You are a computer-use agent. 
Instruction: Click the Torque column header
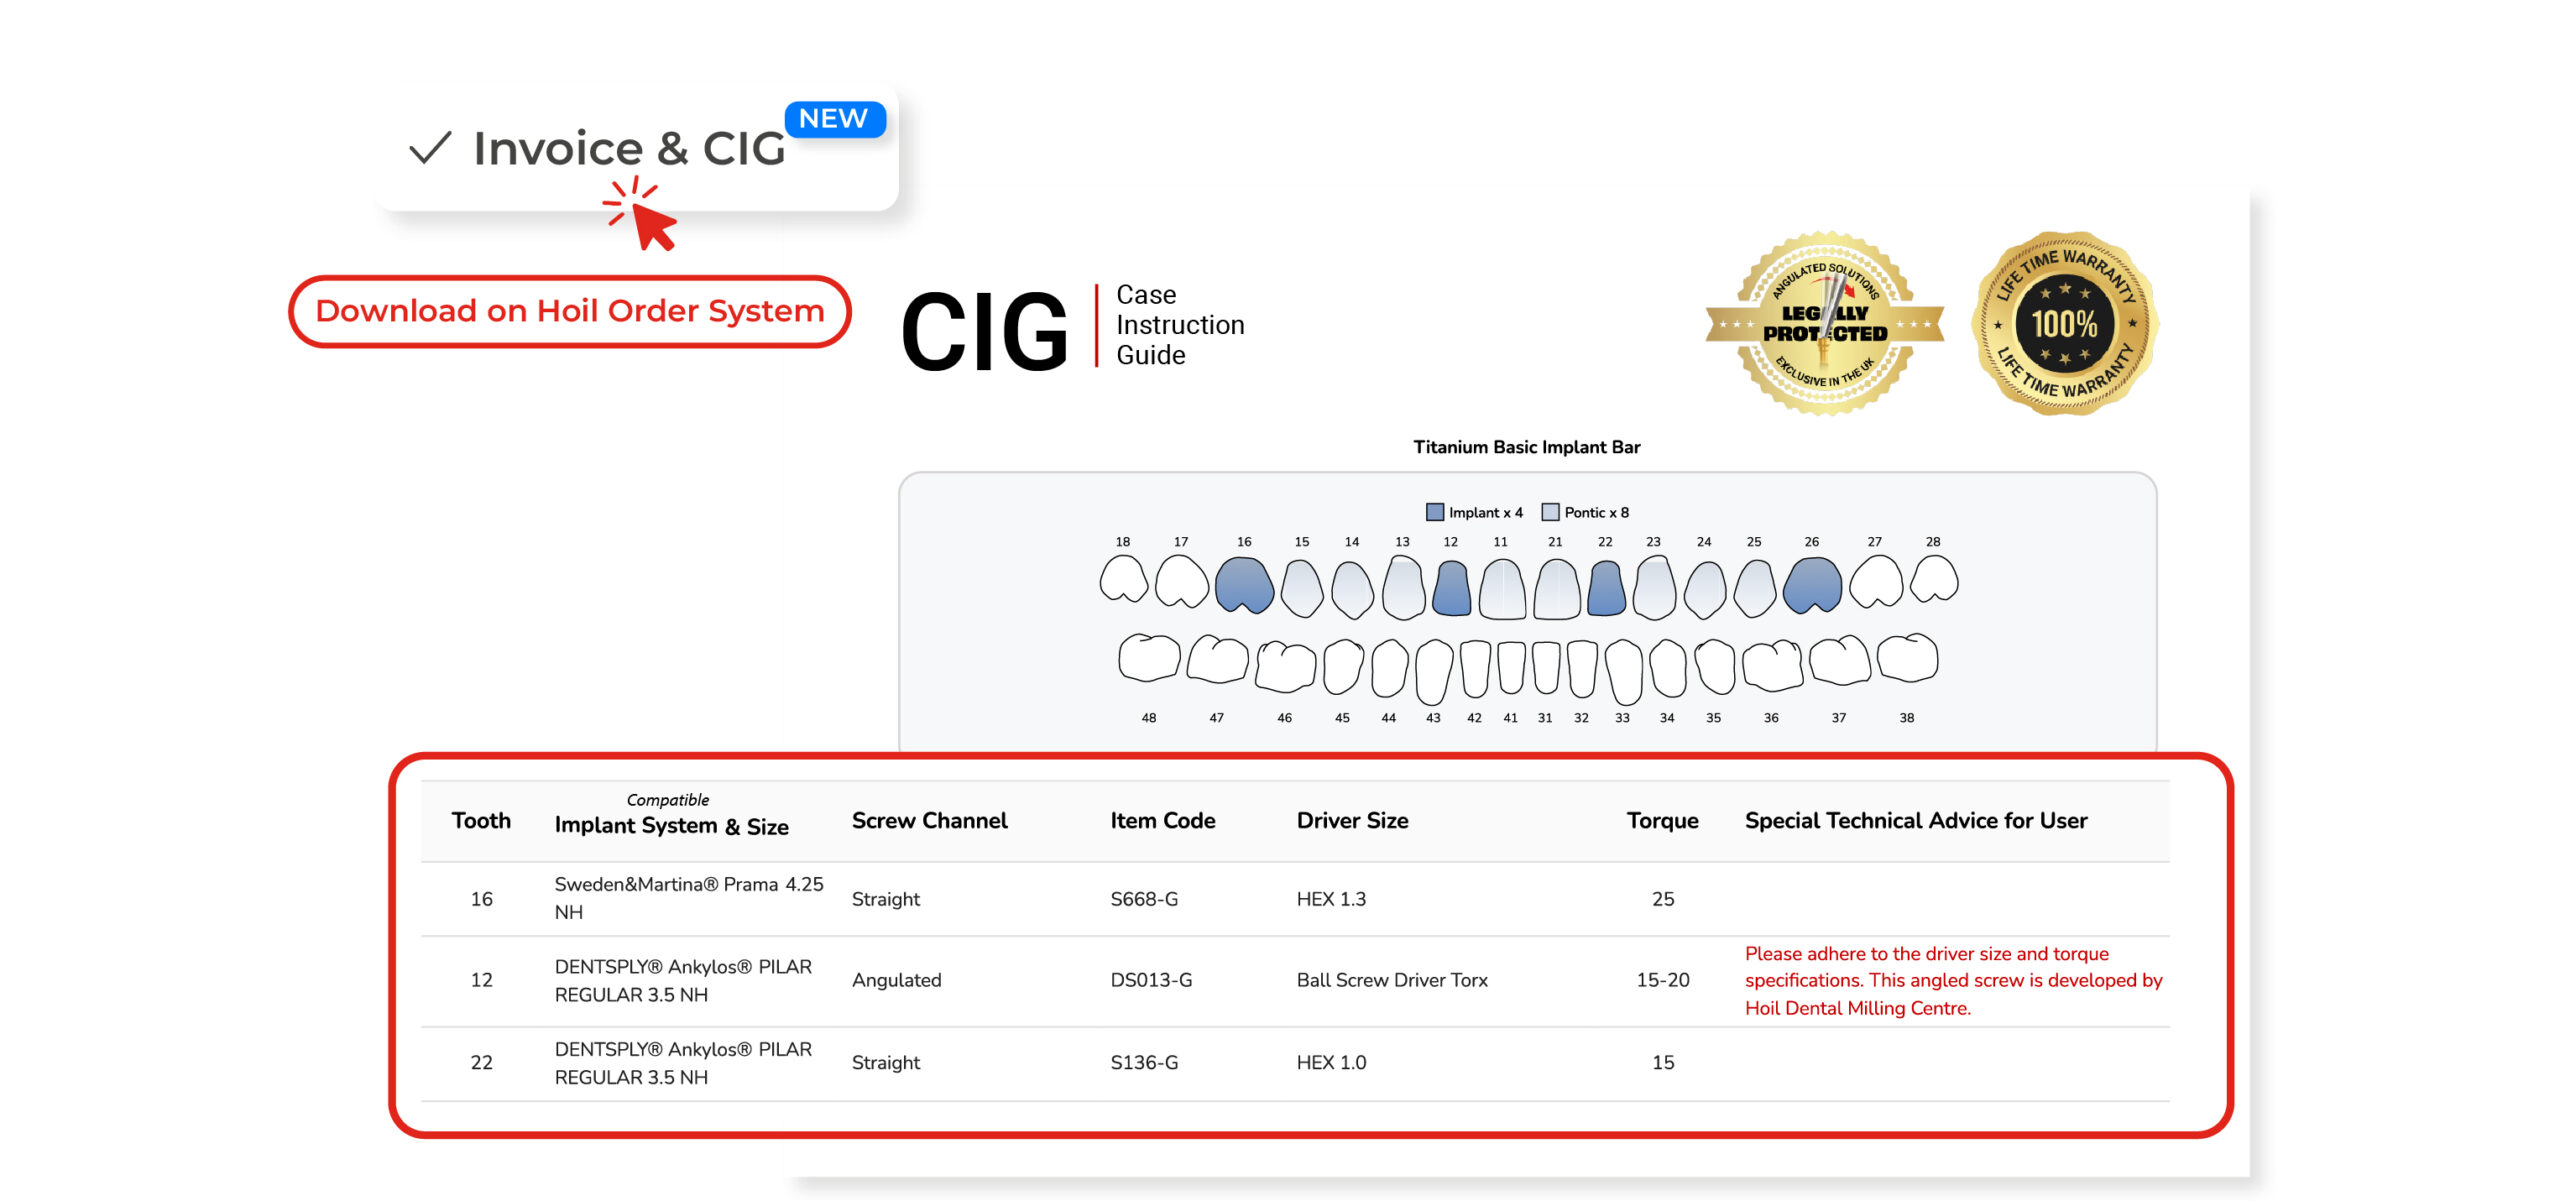[x=1662, y=821]
